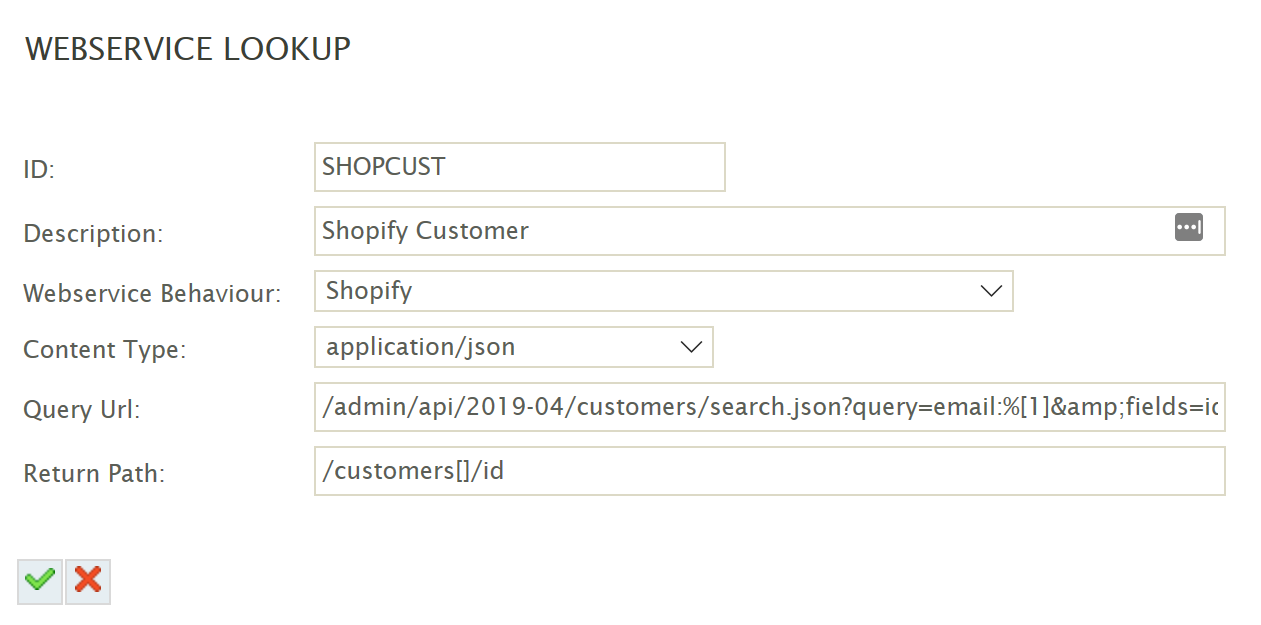Screen dimensions: 1261x625
Task: Click the 'Query Url:' label
Action: [x=82, y=410]
